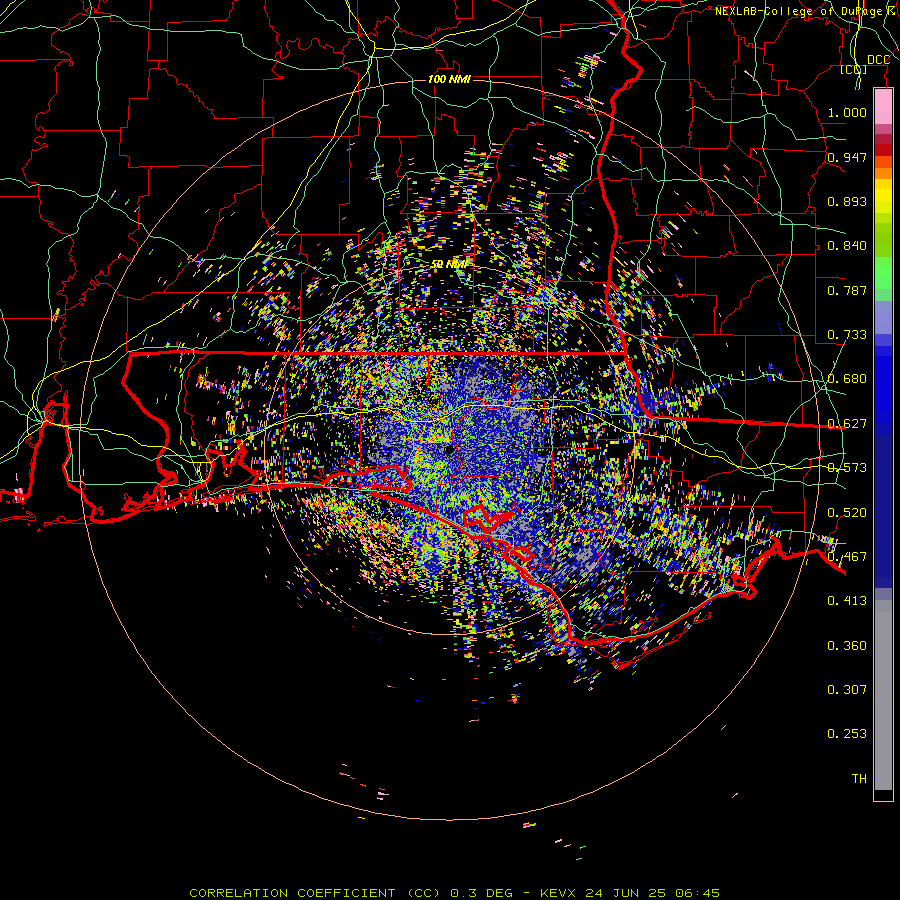Select the 0.413 legend value
The image size is (900, 900).
(x=847, y=601)
